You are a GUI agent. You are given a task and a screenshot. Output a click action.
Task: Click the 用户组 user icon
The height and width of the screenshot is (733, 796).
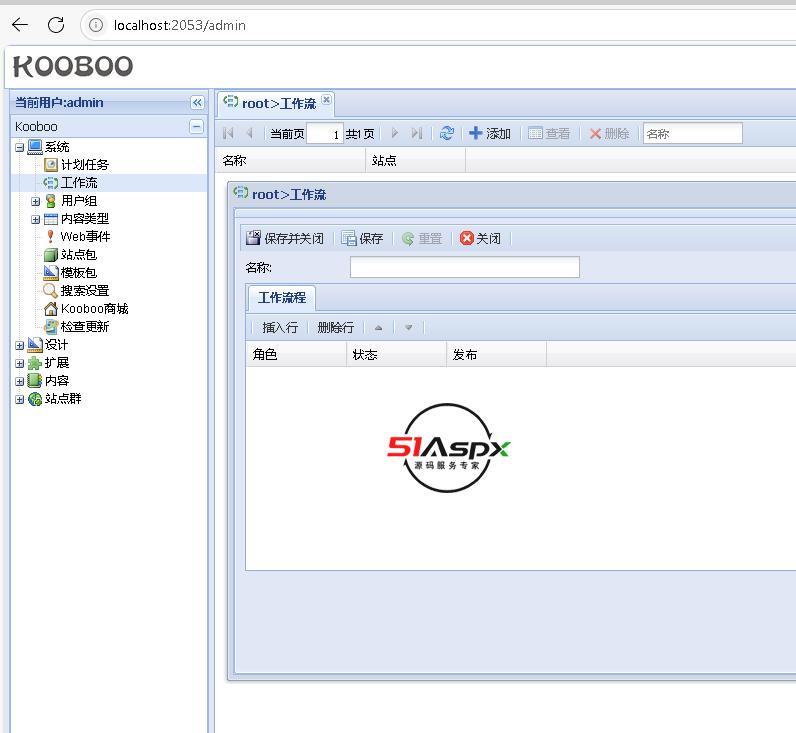coord(51,201)
